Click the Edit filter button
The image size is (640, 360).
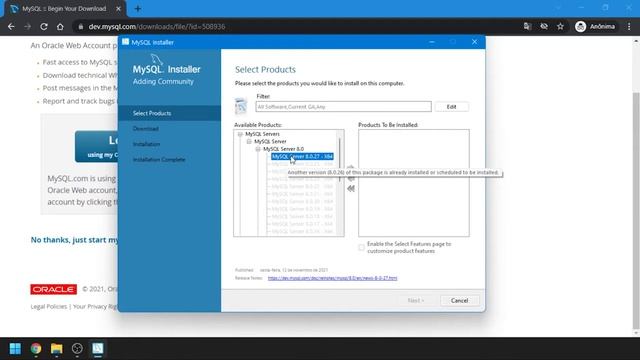point(451,107)
